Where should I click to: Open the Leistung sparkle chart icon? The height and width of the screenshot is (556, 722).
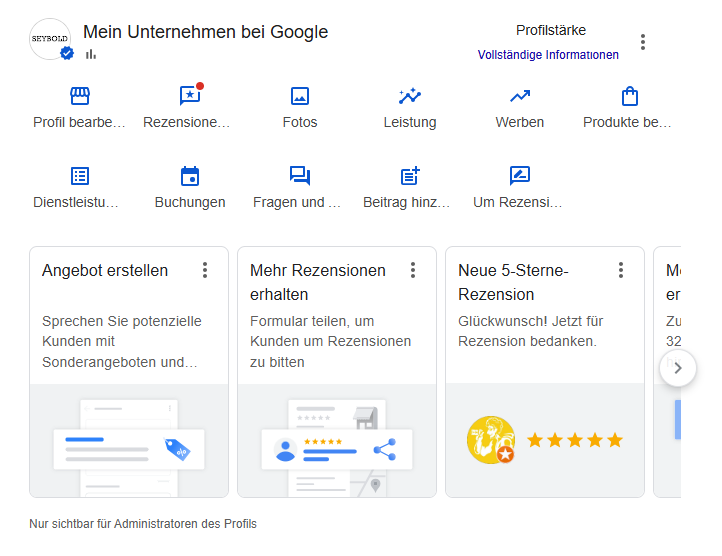pyautogui.click(x=410, y=96)
